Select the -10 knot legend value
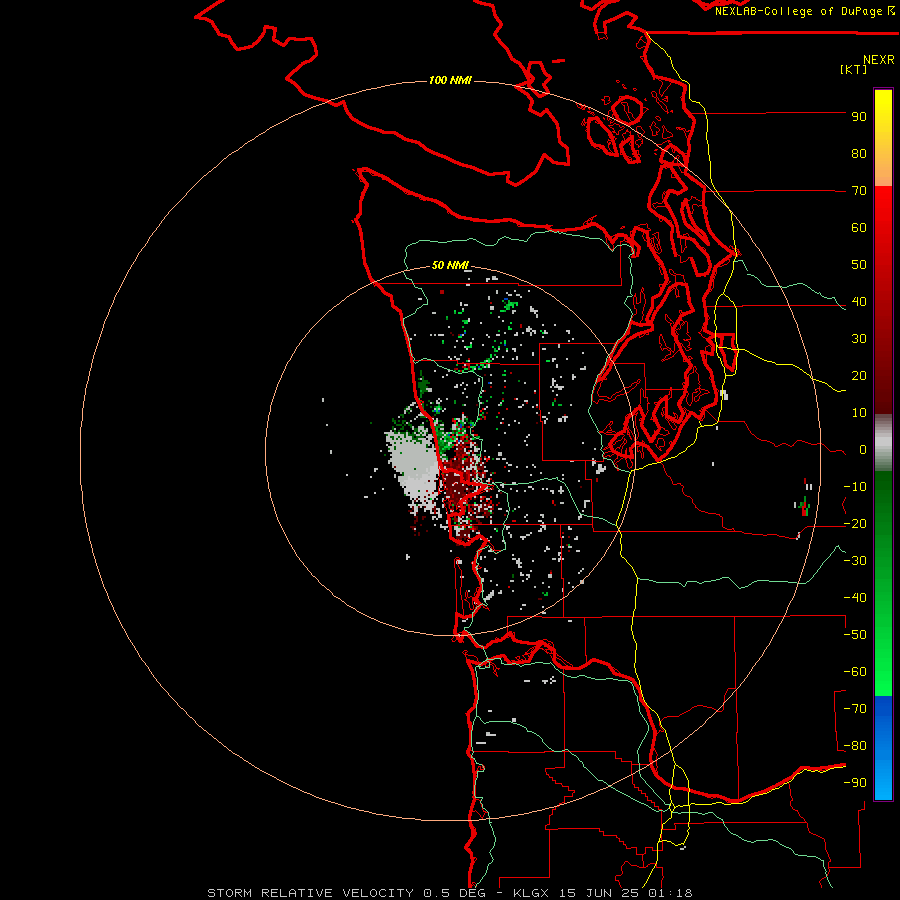The height and width of the screenshot is (900, 900). point(855,487)
